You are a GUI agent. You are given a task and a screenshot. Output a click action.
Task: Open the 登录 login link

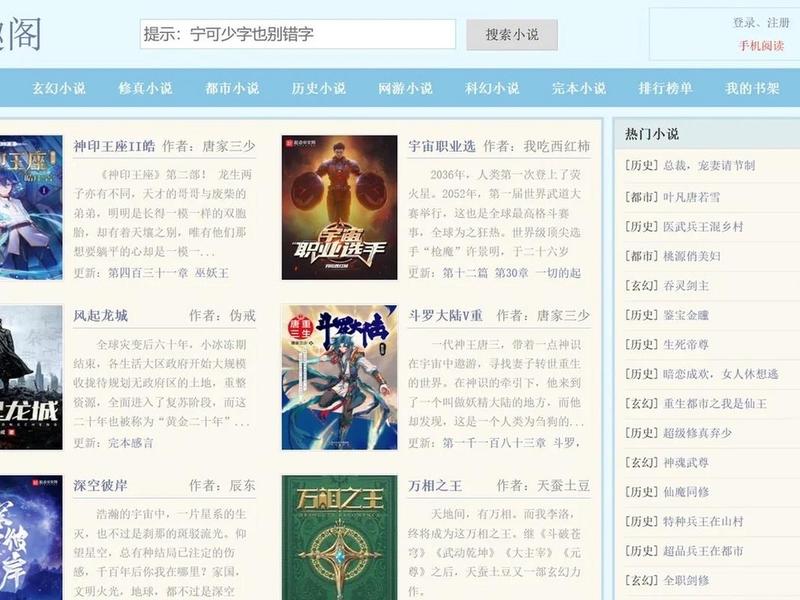[x=744, y=22]
